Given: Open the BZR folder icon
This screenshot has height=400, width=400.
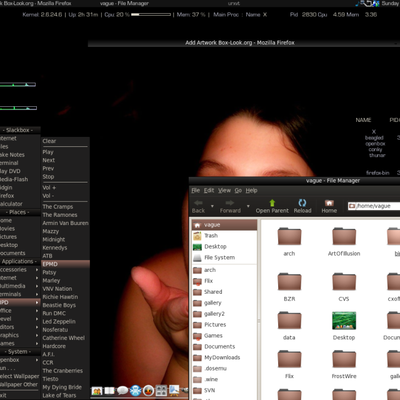Looking at the screenshot, I should (289, 282).
